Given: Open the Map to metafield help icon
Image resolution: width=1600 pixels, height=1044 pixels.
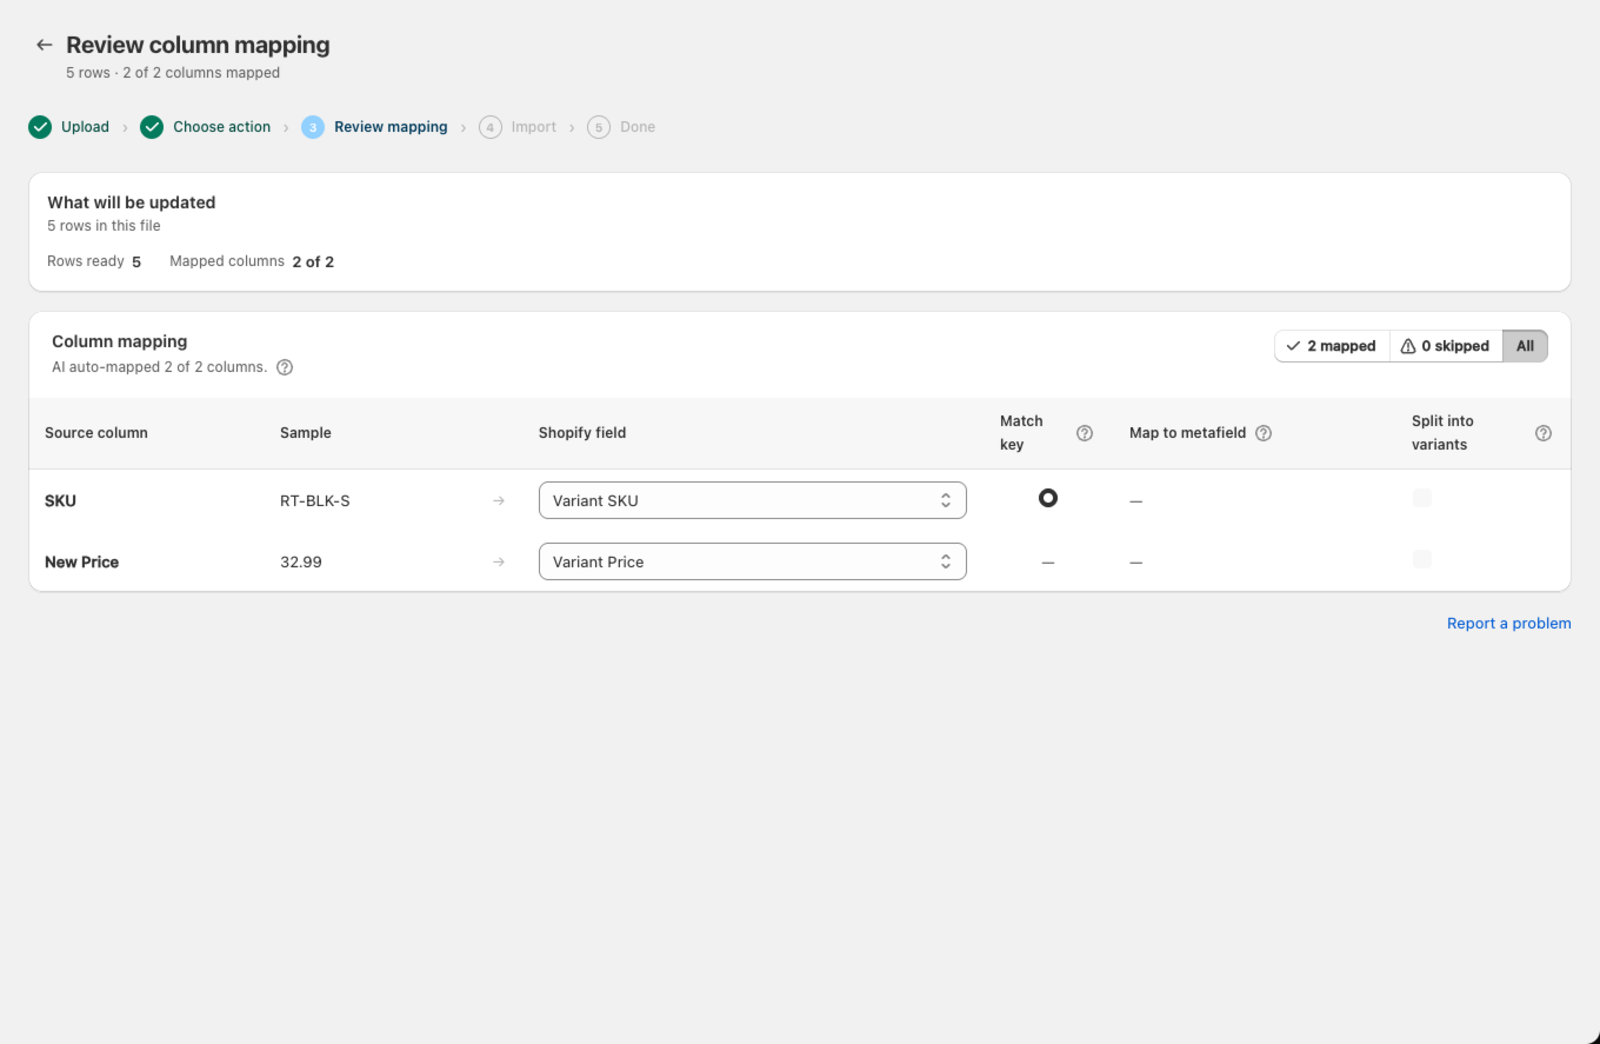Looking at the screenshot, I should tap(1264, 433).
